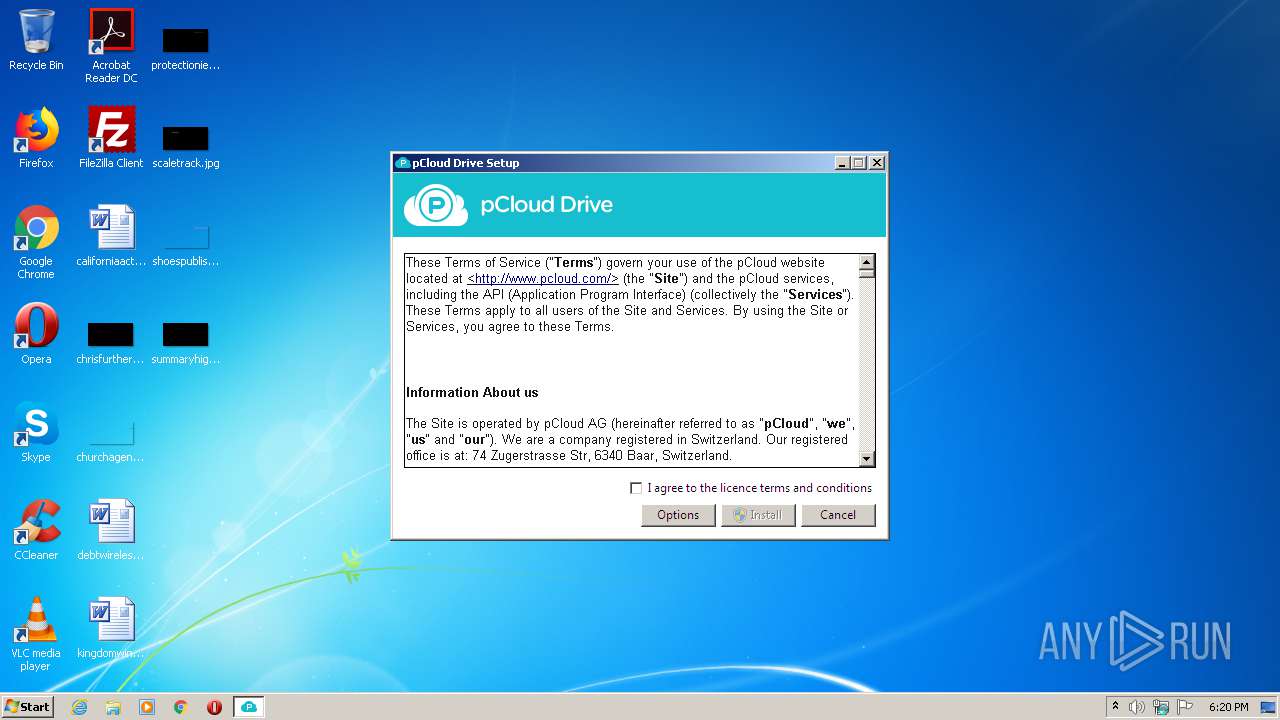This screenshot has height=720, width=1280.
Task: Open Chrome from the taskbar
Action: point(181,707)
